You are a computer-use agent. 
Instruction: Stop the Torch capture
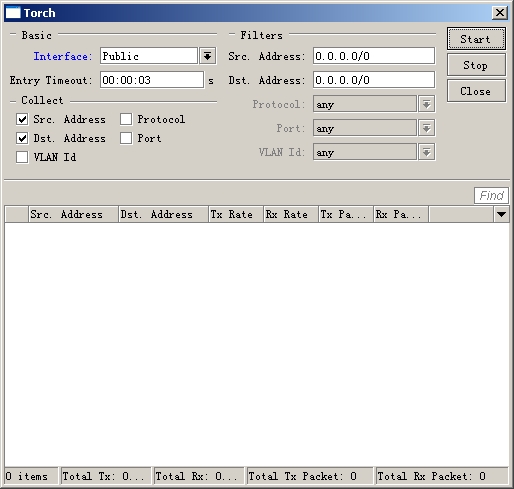point(476,65)
